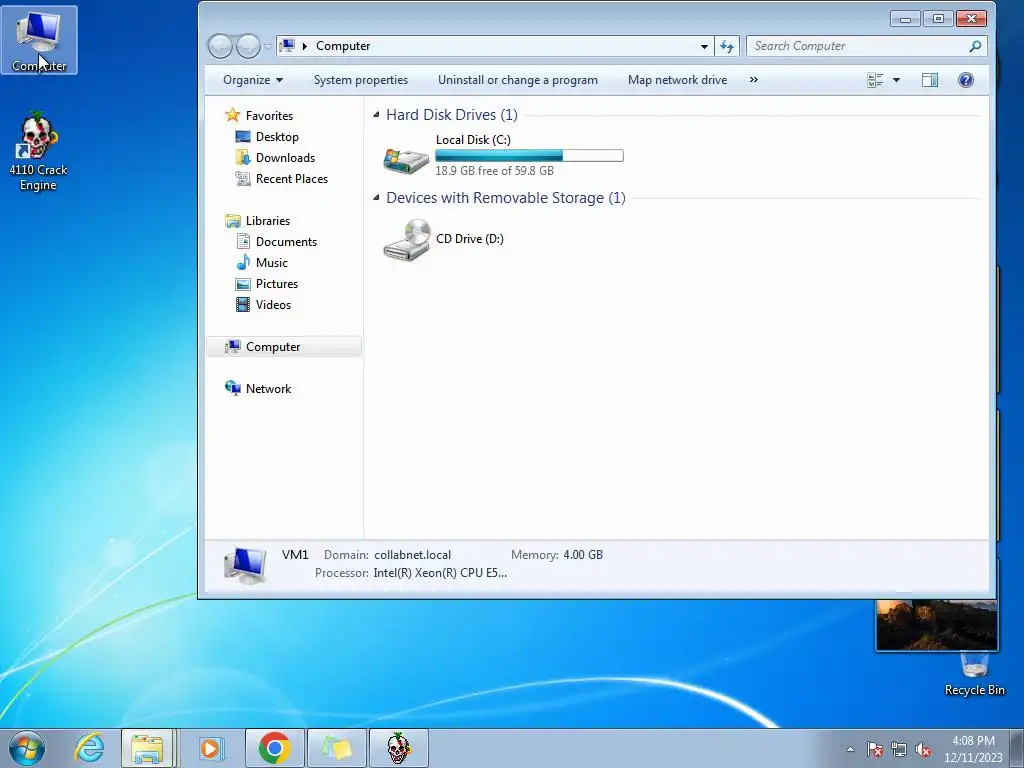Viewport: 1024px width, 768px height.
Task: Click the taskbar clock showing 4:08 PM
Action: pyautogui.click(x=973, y=749)
